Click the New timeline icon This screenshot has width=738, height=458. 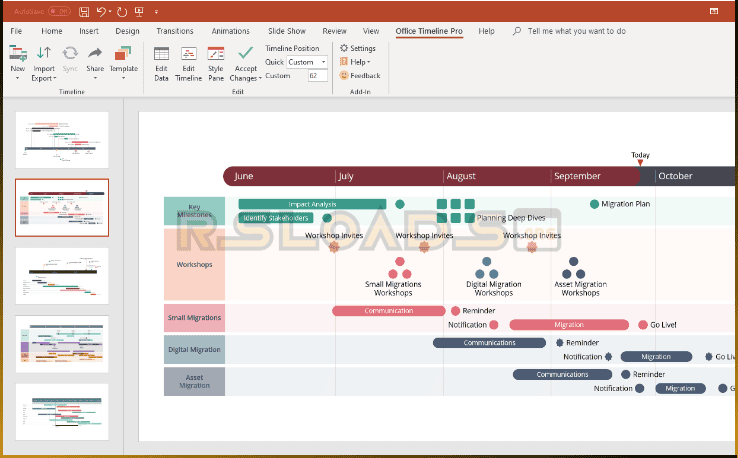pos(17,53)
